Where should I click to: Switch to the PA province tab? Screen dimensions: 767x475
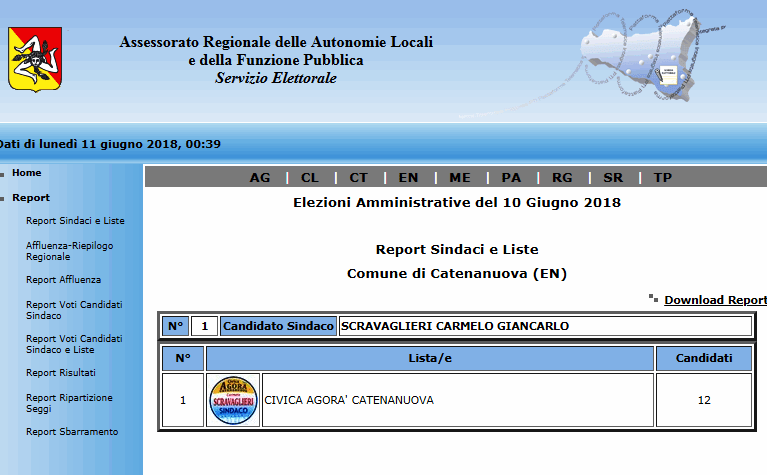point(511,178)
